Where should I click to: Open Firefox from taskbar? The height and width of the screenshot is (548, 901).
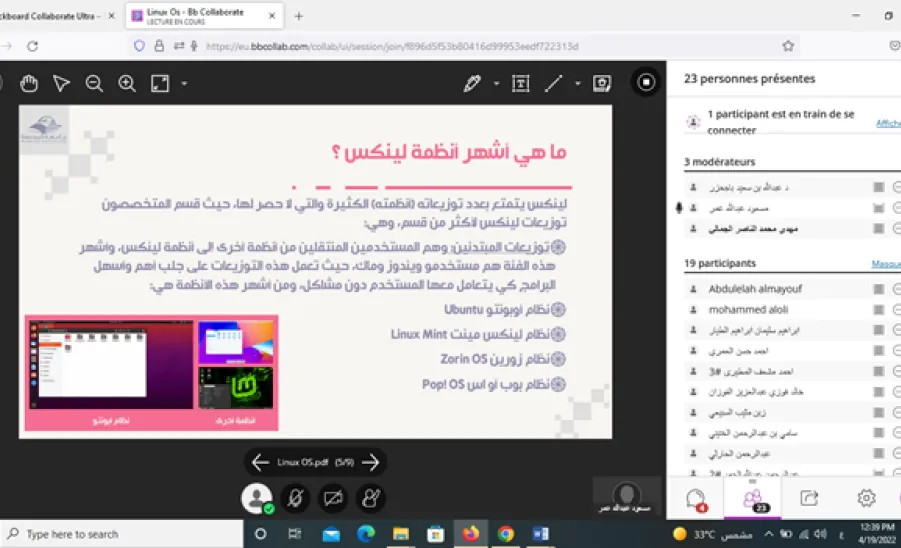coord(471,534)
